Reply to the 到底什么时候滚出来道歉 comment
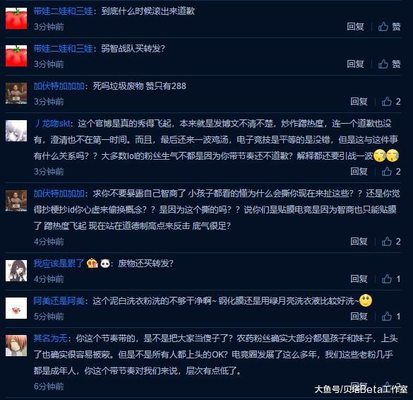This screenshot has height=400, width=413. pyautogui.click(x=355, y=27)
